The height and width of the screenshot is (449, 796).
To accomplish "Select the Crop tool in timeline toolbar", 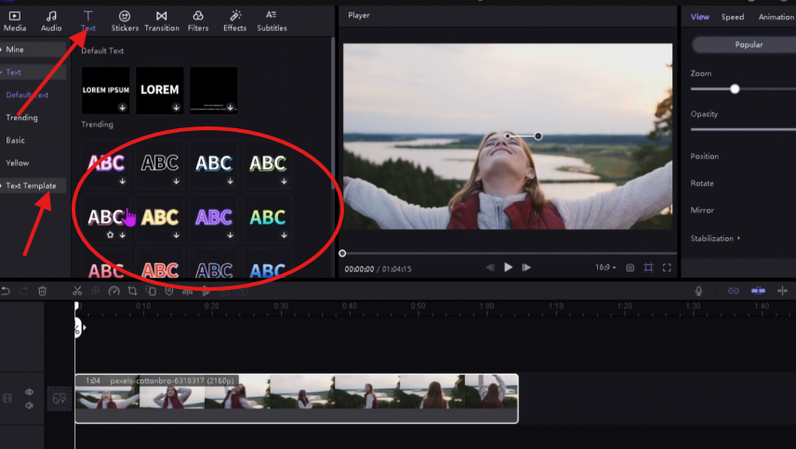I will (132, 291).
